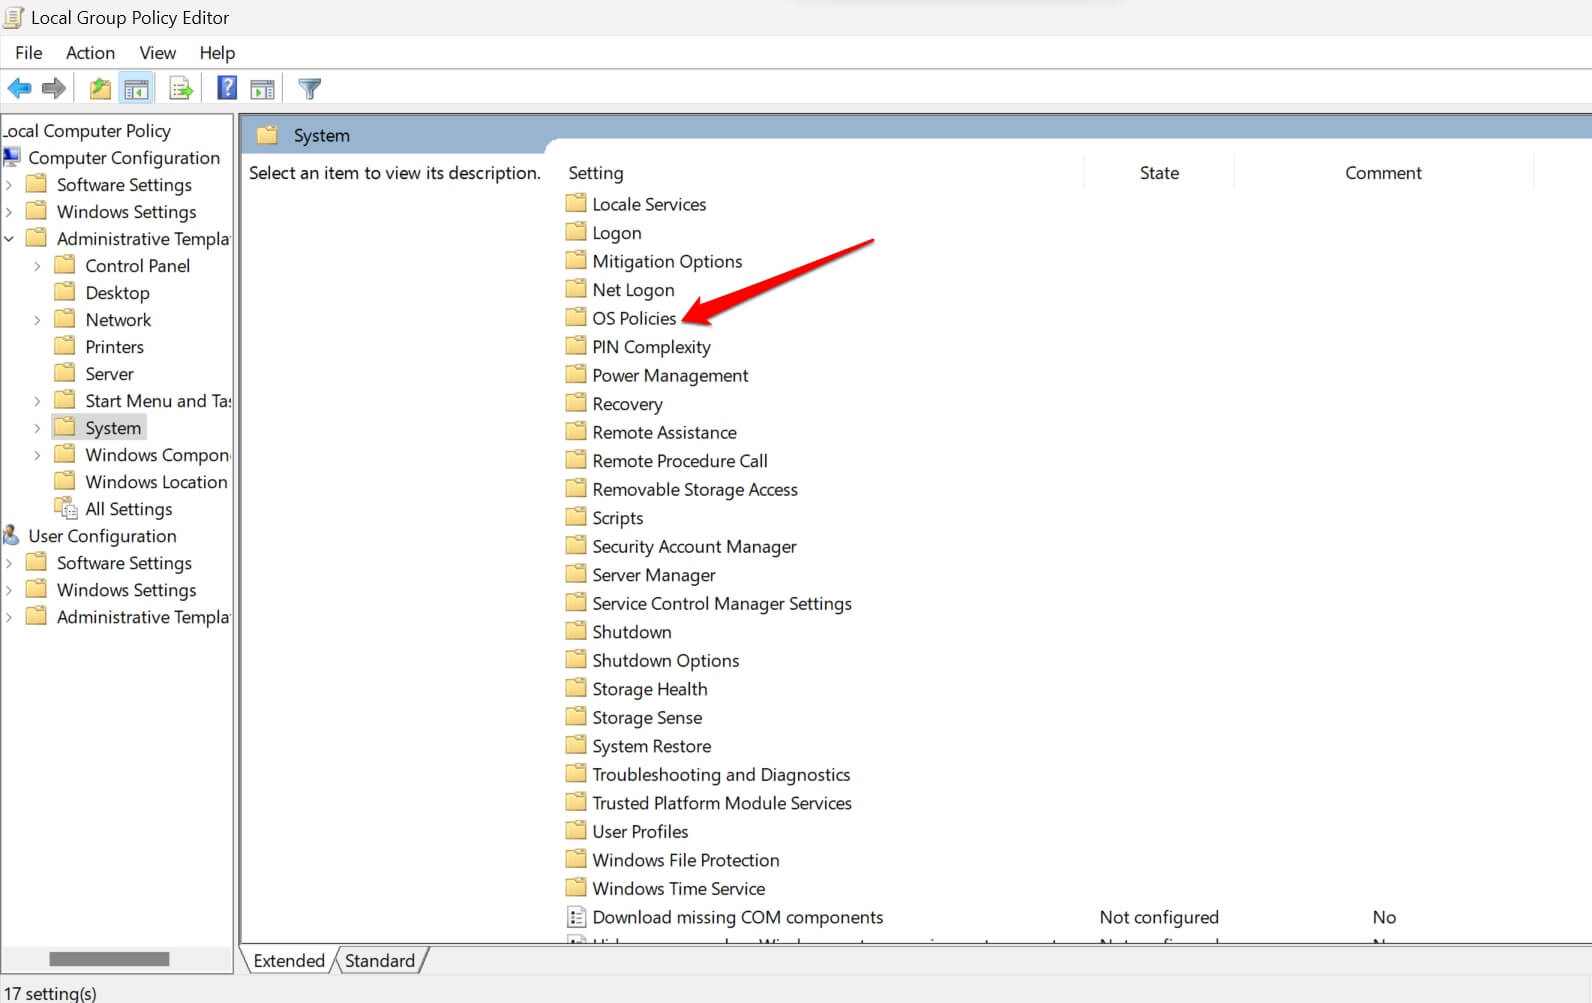Image resolution: width=1592 pixels, height=1003 pixels.
Task: Toggle the Show/Hide Console Tree icon
Action: click(137, 89)
